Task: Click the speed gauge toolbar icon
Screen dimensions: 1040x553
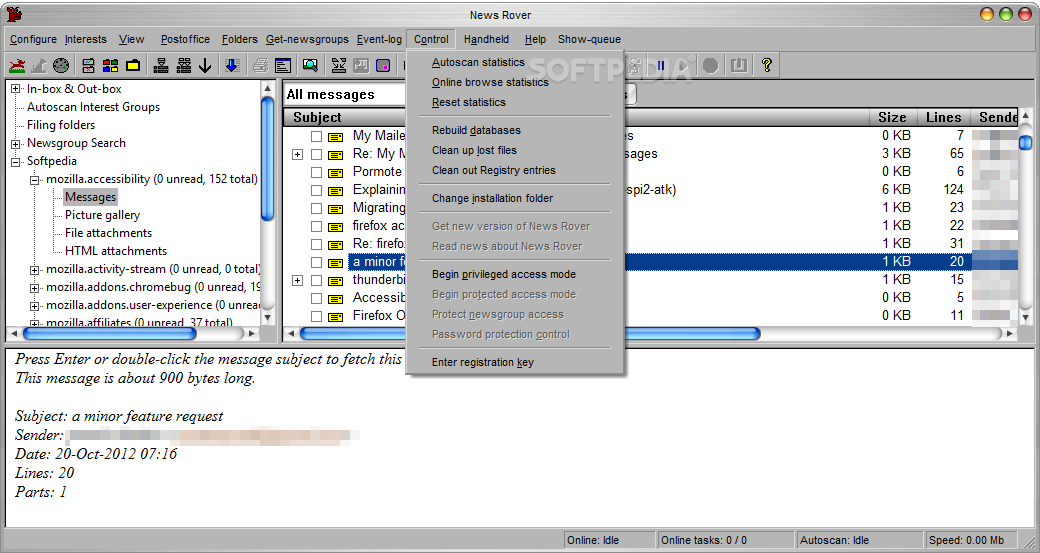Action: (61, 65)
